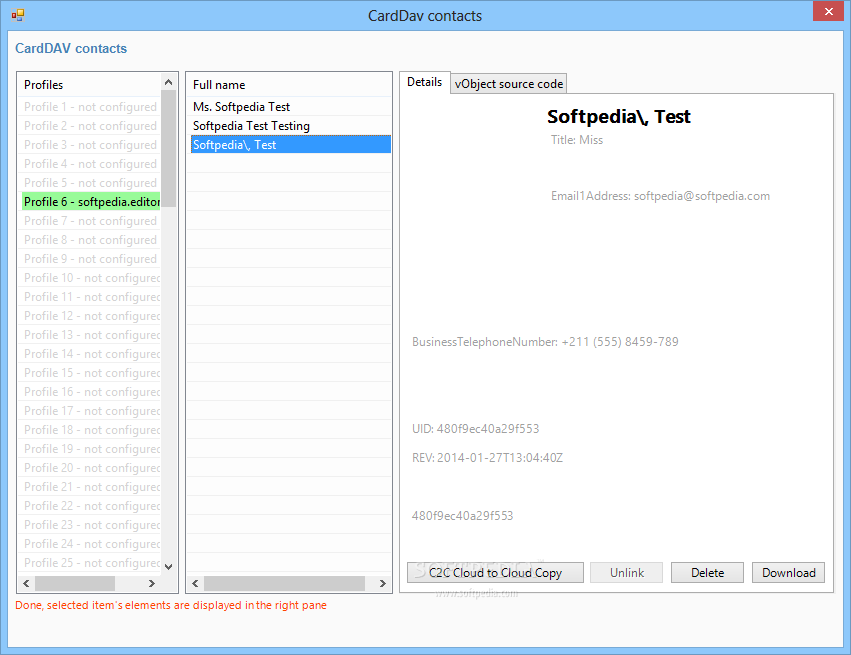
Task: Select Profile 25 - not configured
Action: tap(91, 563)
